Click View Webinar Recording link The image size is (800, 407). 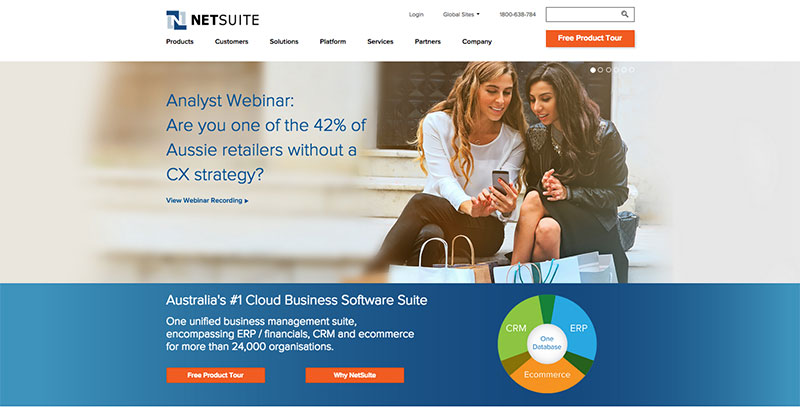pyautogui.click(x=207, y=200)
